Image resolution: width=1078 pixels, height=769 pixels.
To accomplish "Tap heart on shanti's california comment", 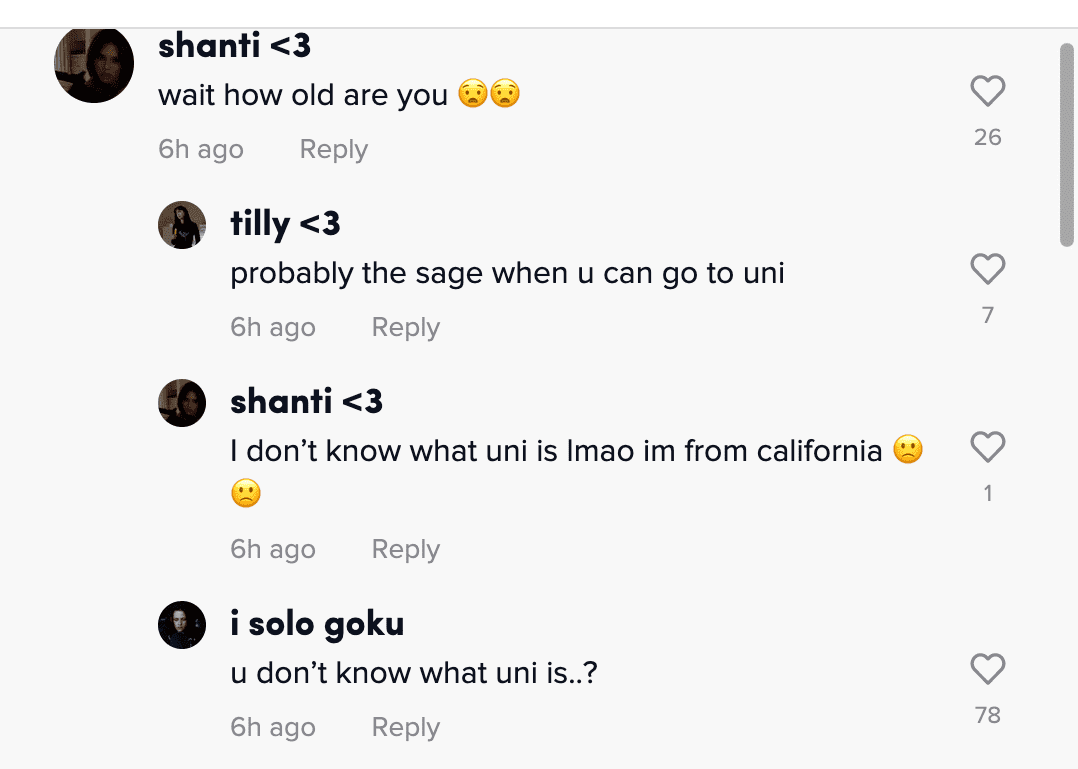I will [987, 447].
